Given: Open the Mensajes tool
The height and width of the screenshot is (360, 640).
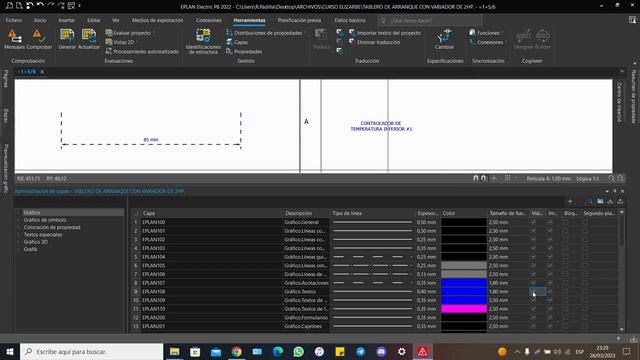Looking at the screenshot, I should pos(14,40).
